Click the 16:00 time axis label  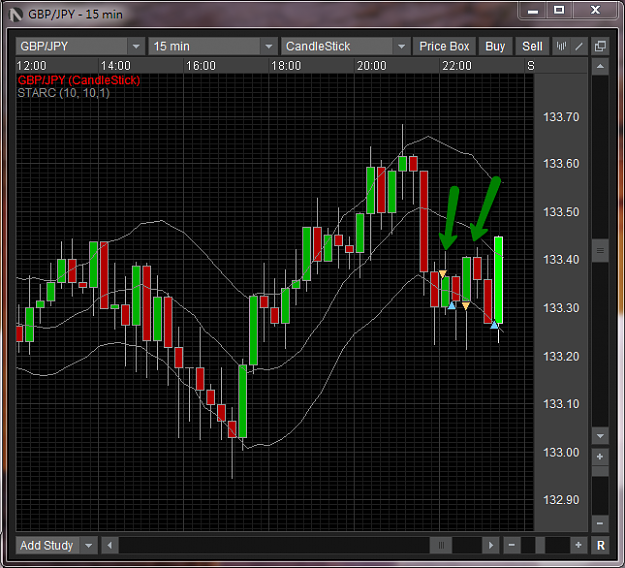point(201,66)
